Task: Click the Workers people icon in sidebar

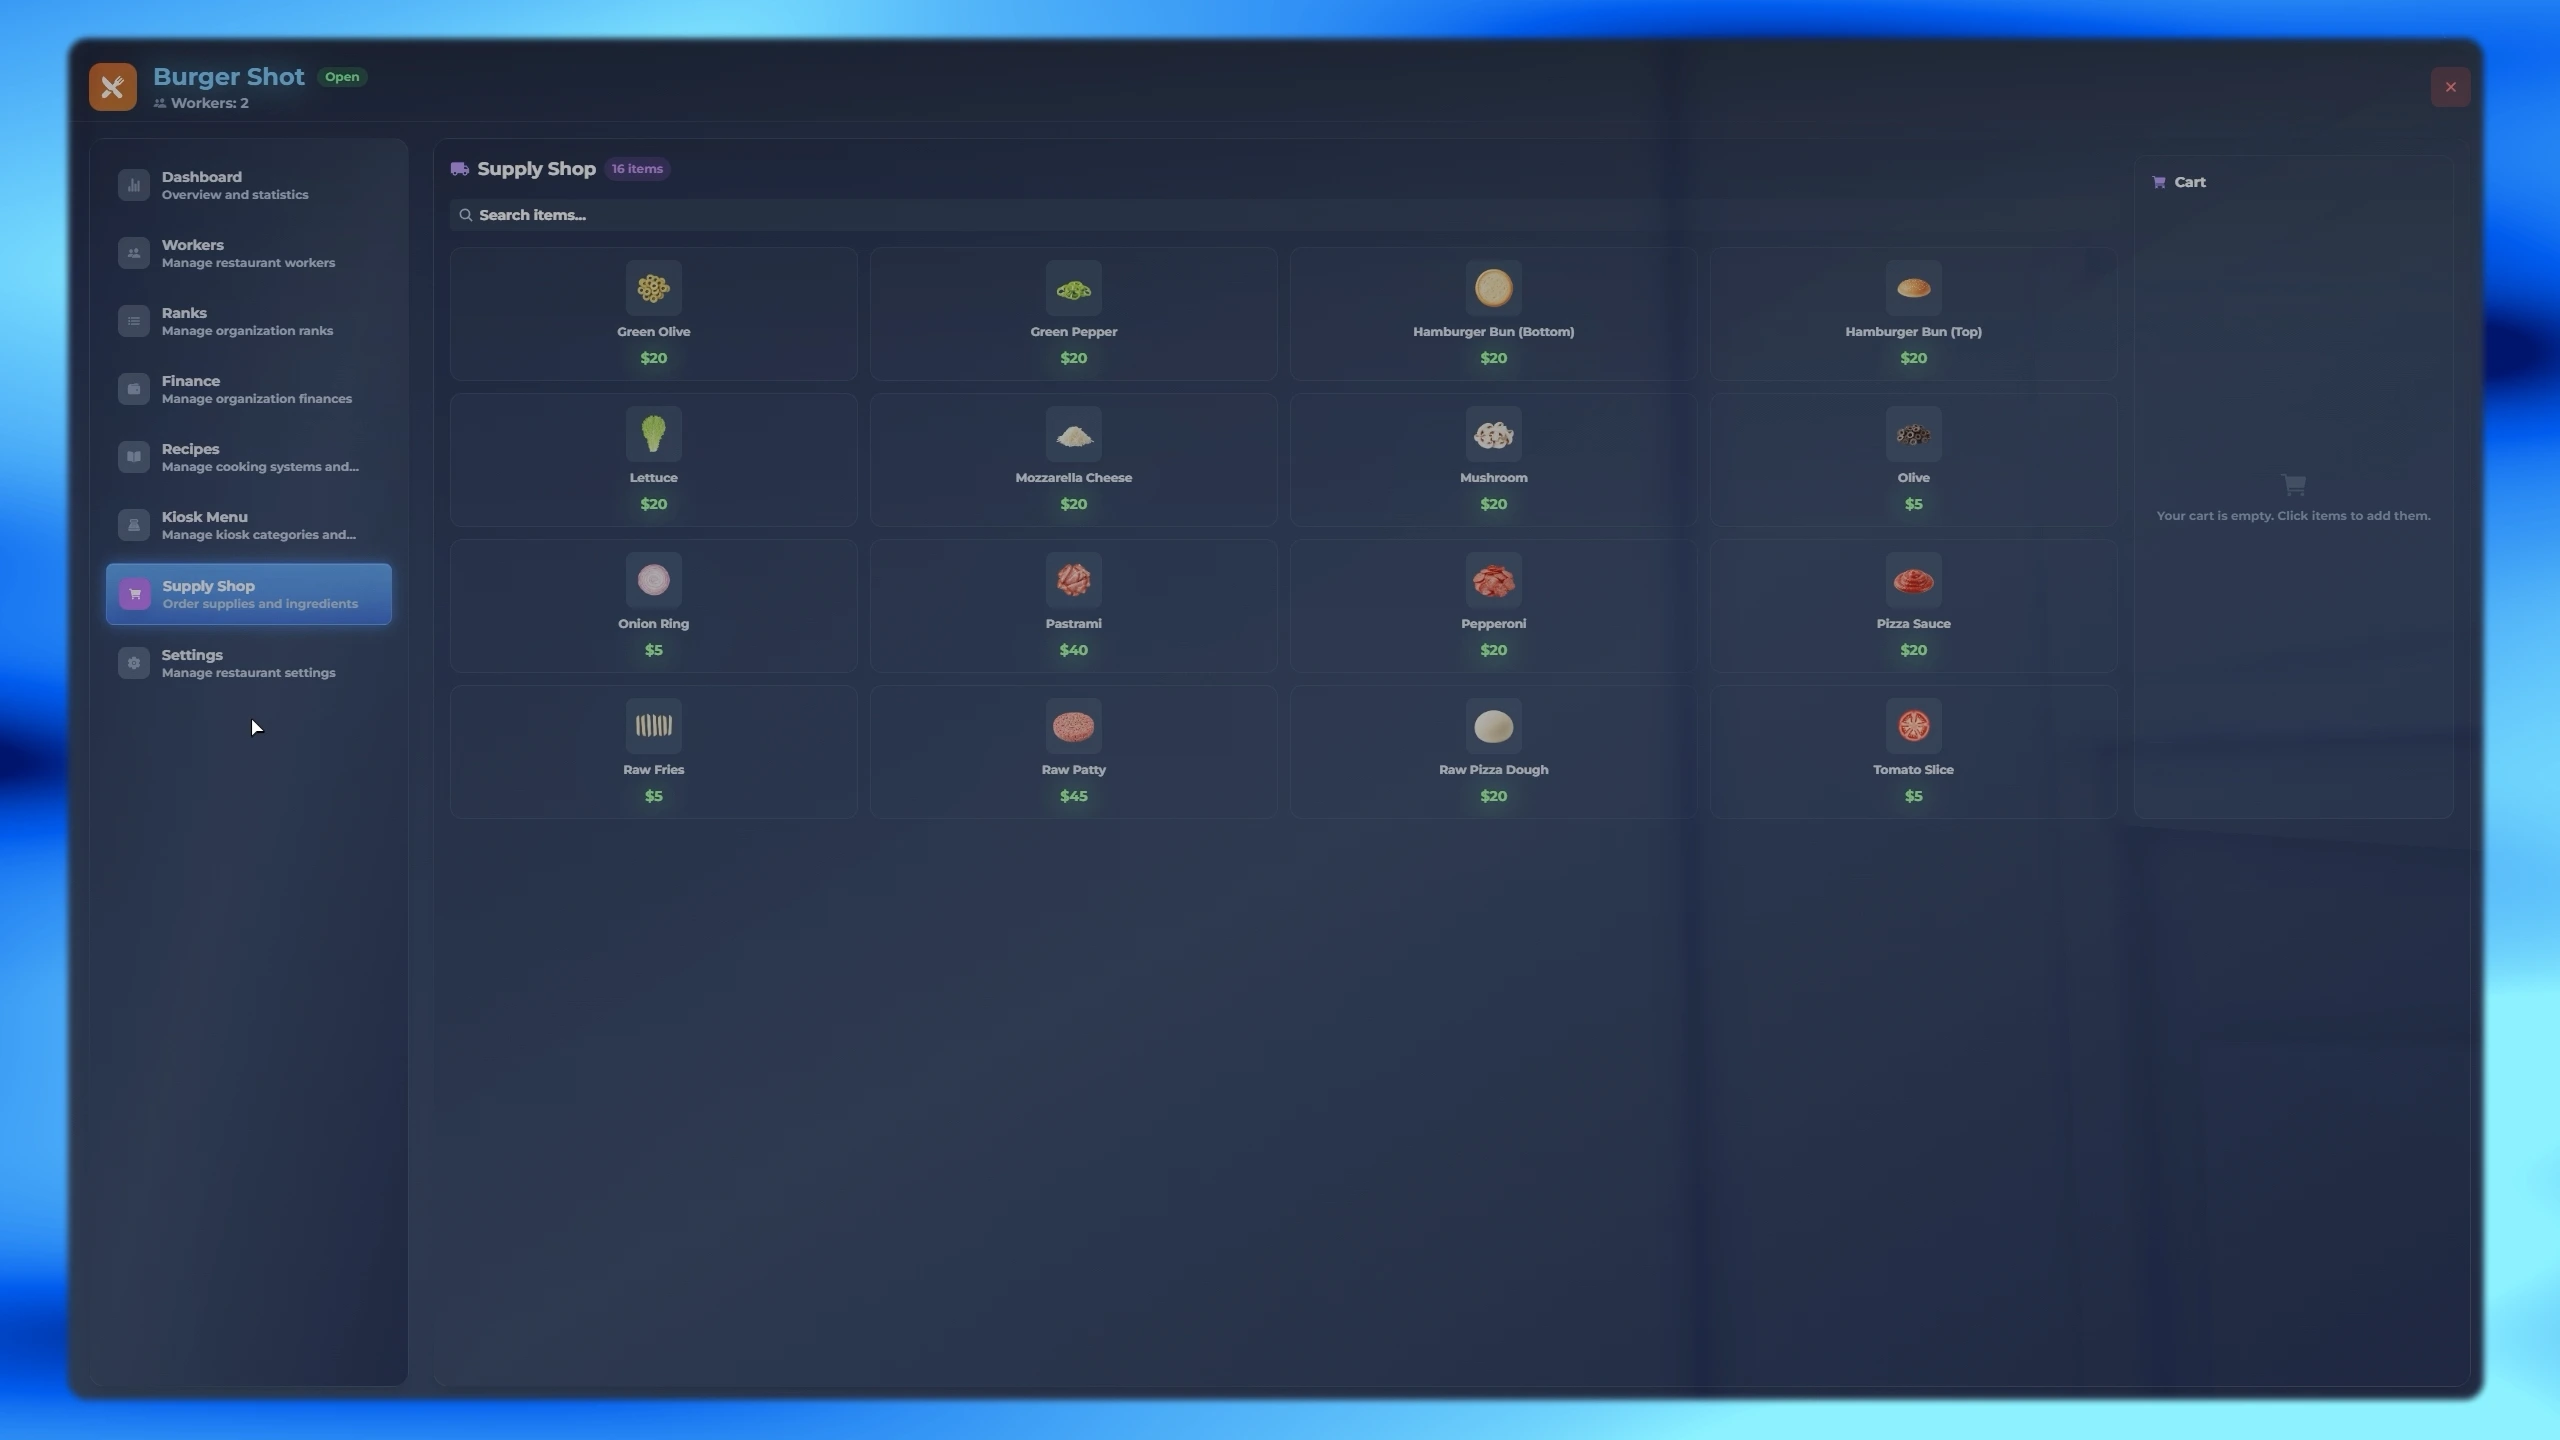Action: point(134,253)
